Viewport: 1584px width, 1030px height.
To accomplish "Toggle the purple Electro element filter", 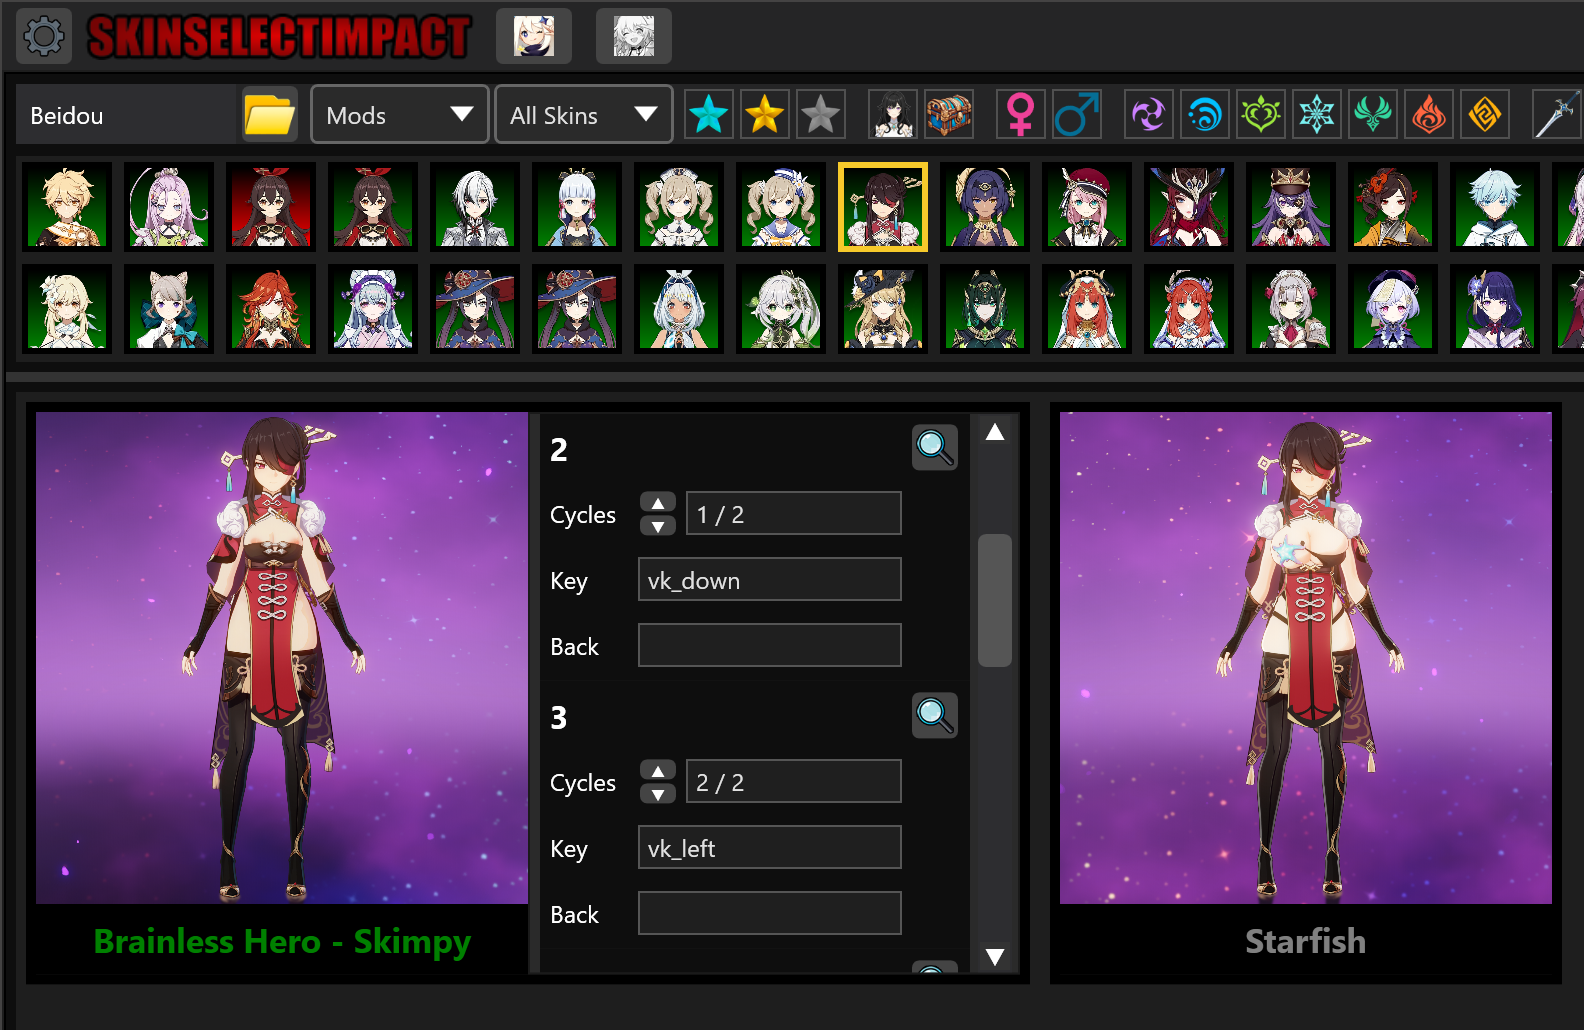I will [1149, 114].
